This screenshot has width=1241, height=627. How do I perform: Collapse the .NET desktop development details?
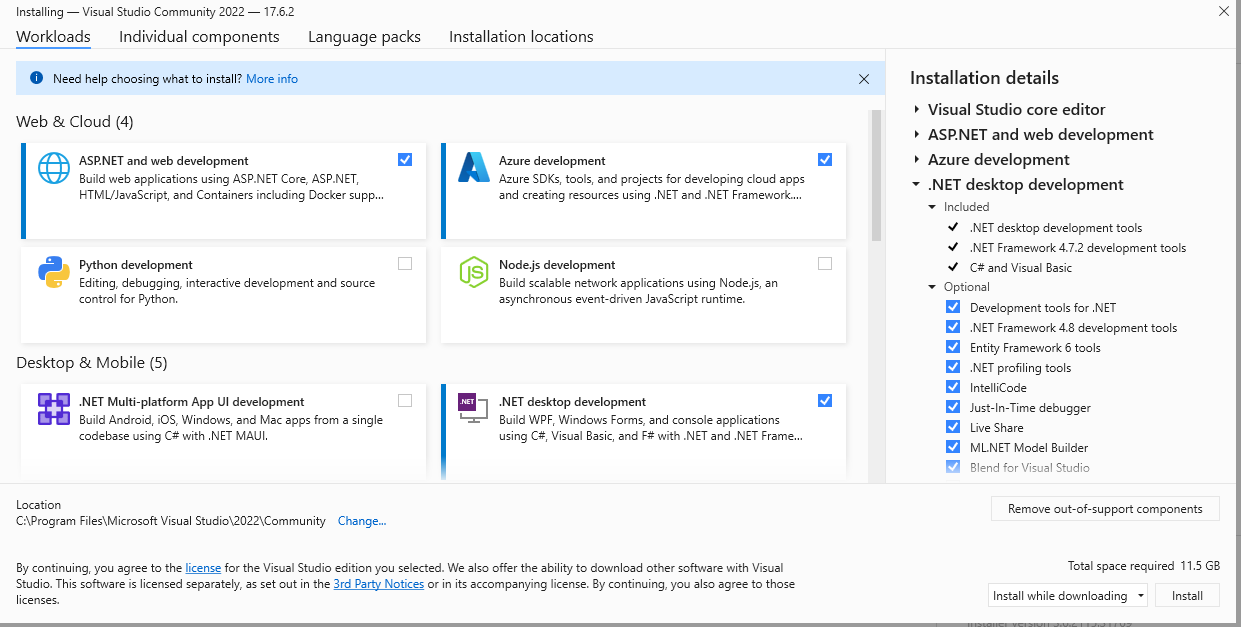pos(917,185)
